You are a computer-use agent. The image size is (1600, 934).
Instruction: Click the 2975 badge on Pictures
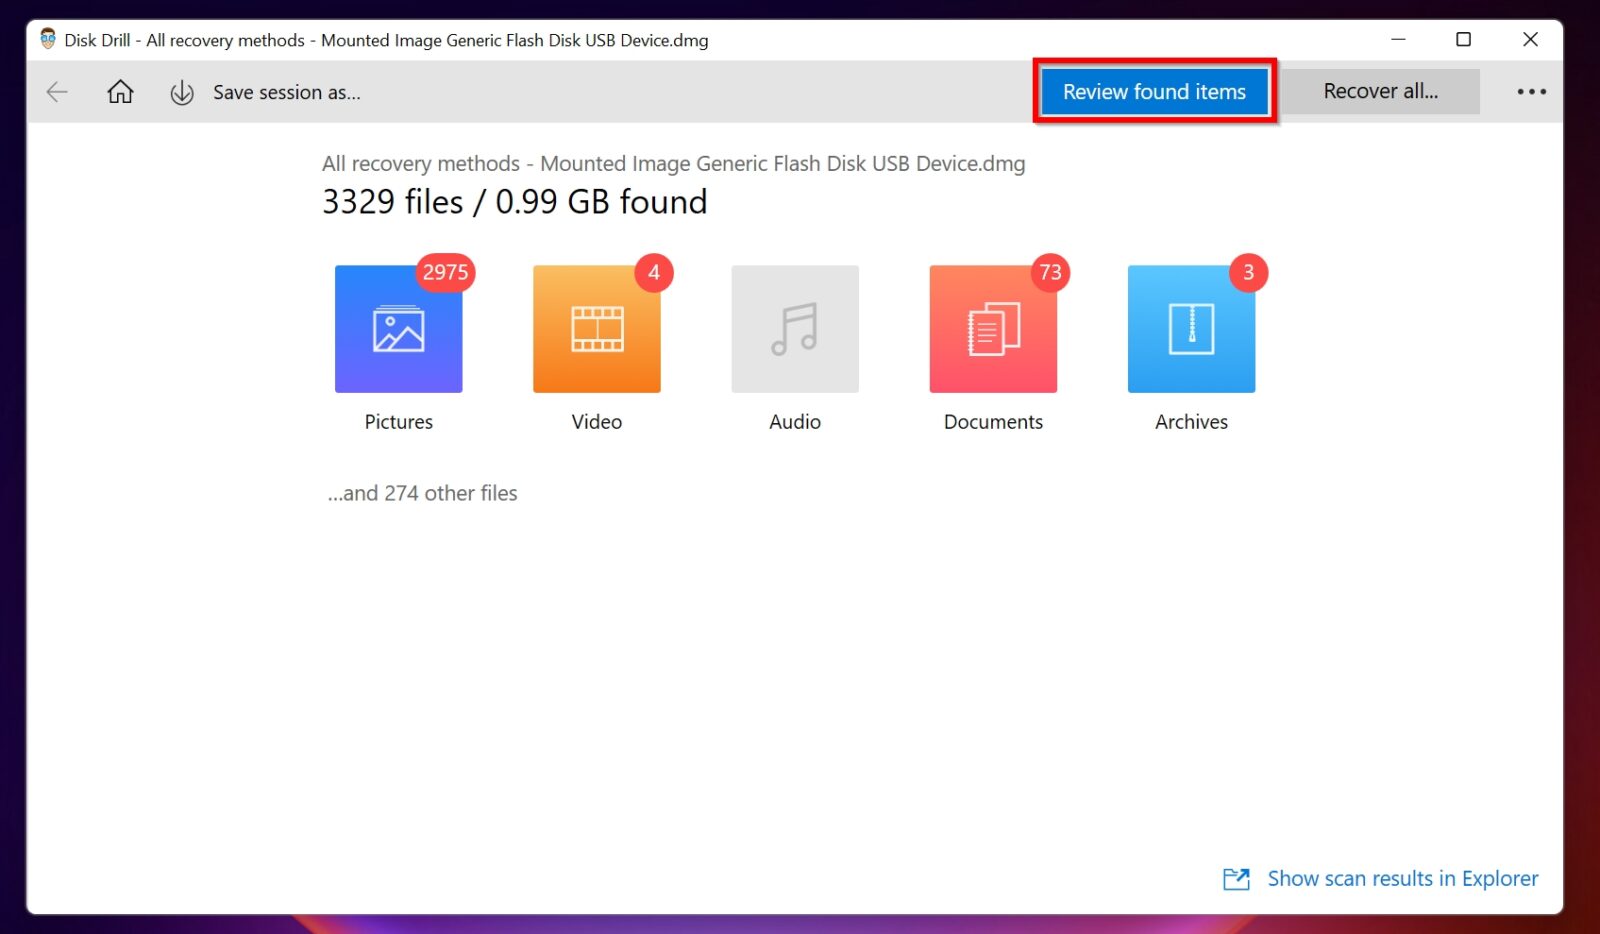pyautogui.click(x=445, y=272)
